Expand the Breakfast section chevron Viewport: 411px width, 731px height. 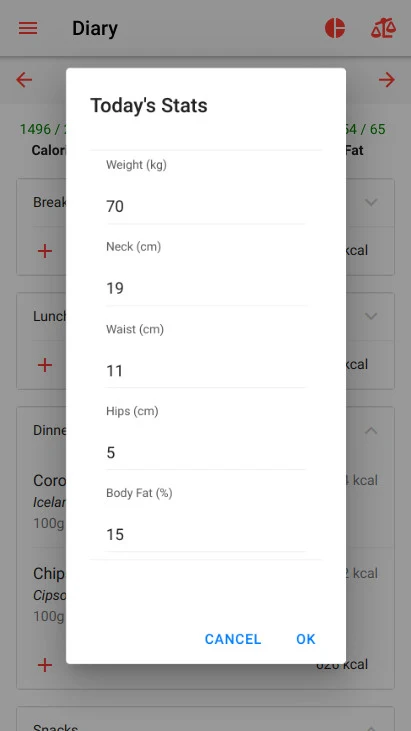(371, 202)
